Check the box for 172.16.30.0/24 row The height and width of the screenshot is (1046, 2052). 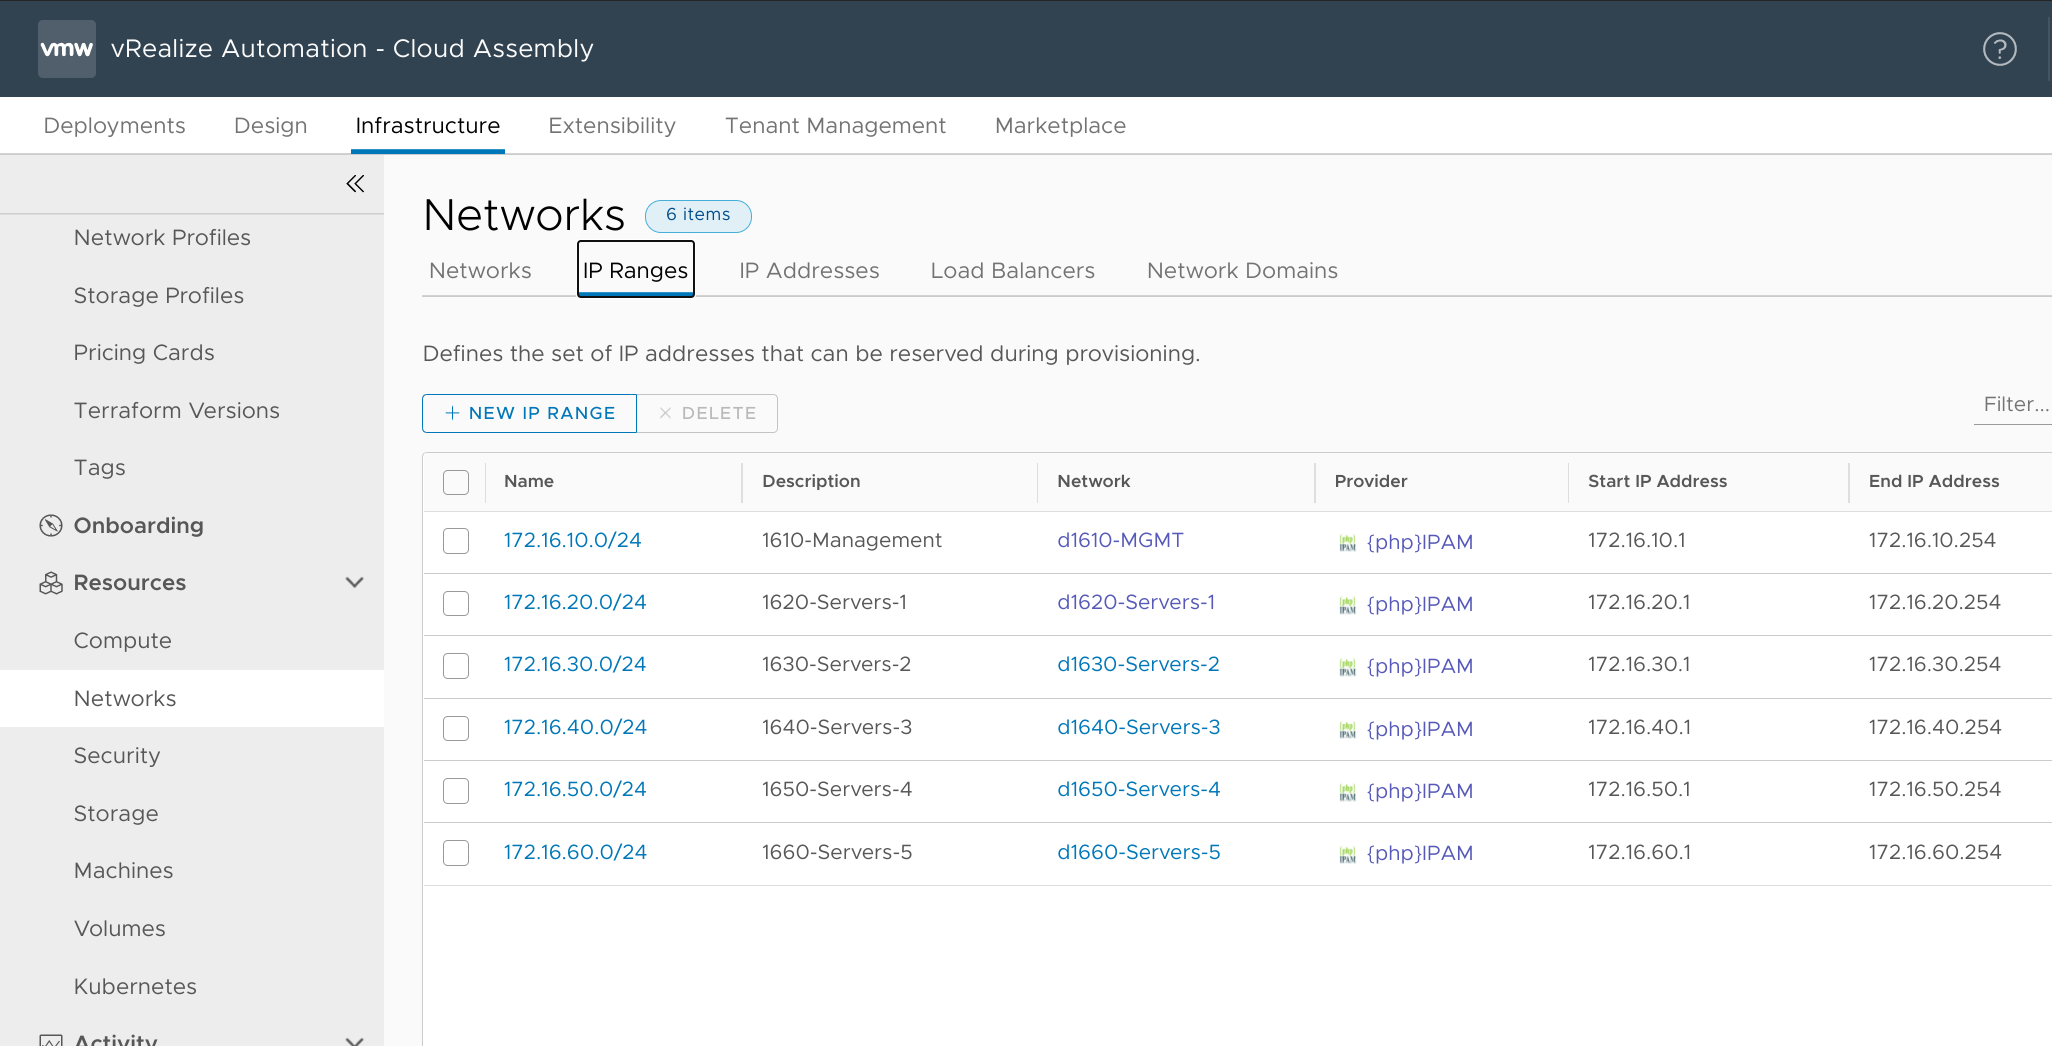point(456,666)
